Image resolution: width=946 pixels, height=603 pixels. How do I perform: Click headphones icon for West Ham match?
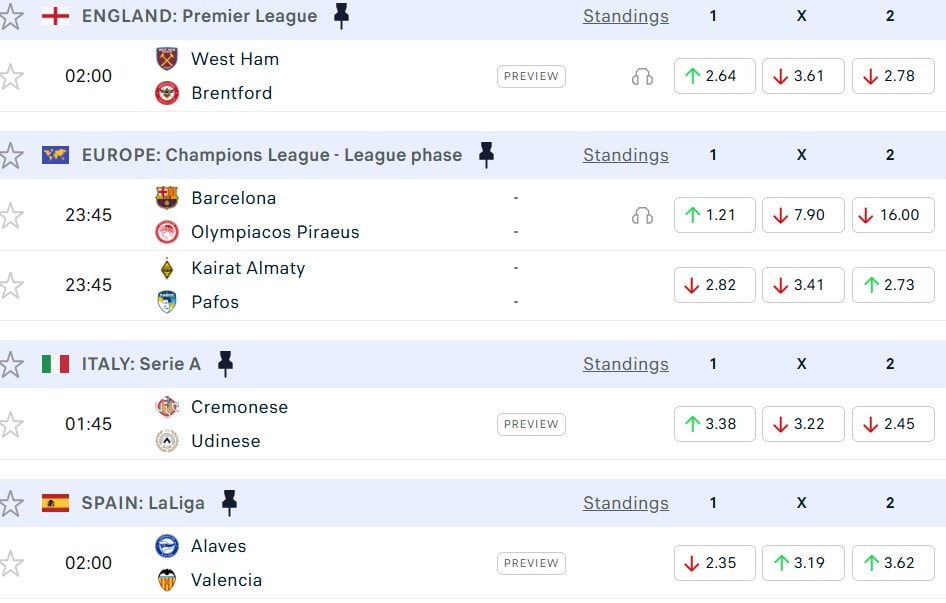(x=642, y=76)
